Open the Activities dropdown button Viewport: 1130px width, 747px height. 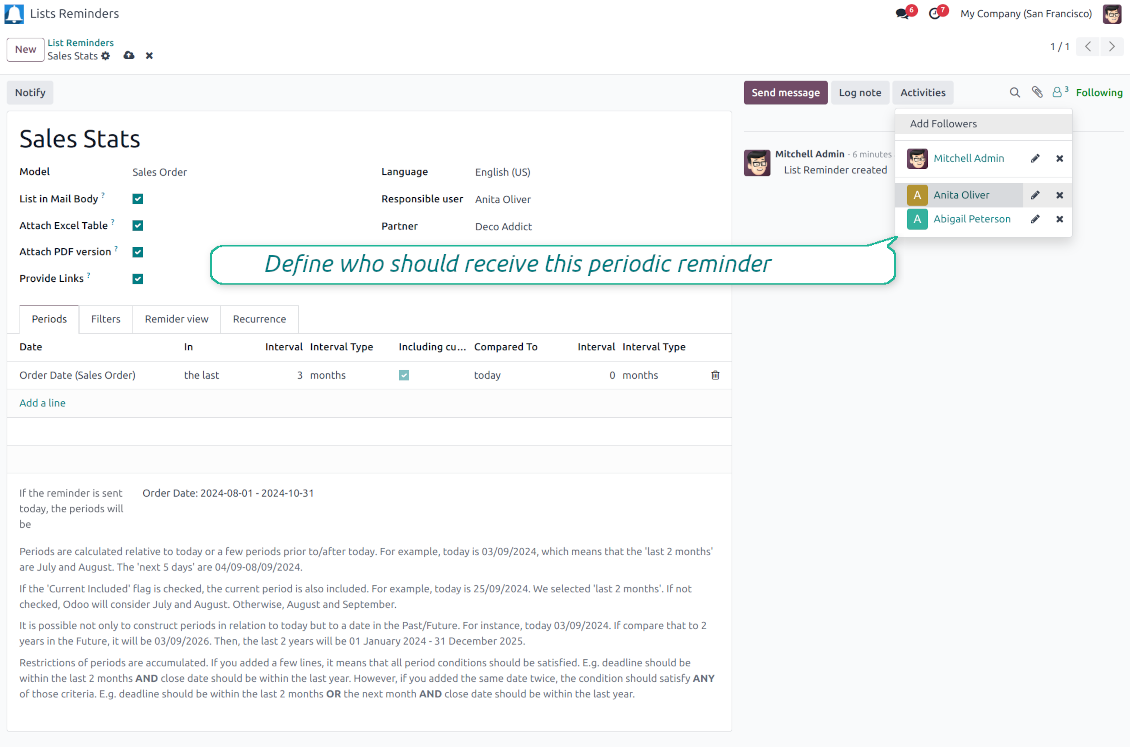point(922,93)
